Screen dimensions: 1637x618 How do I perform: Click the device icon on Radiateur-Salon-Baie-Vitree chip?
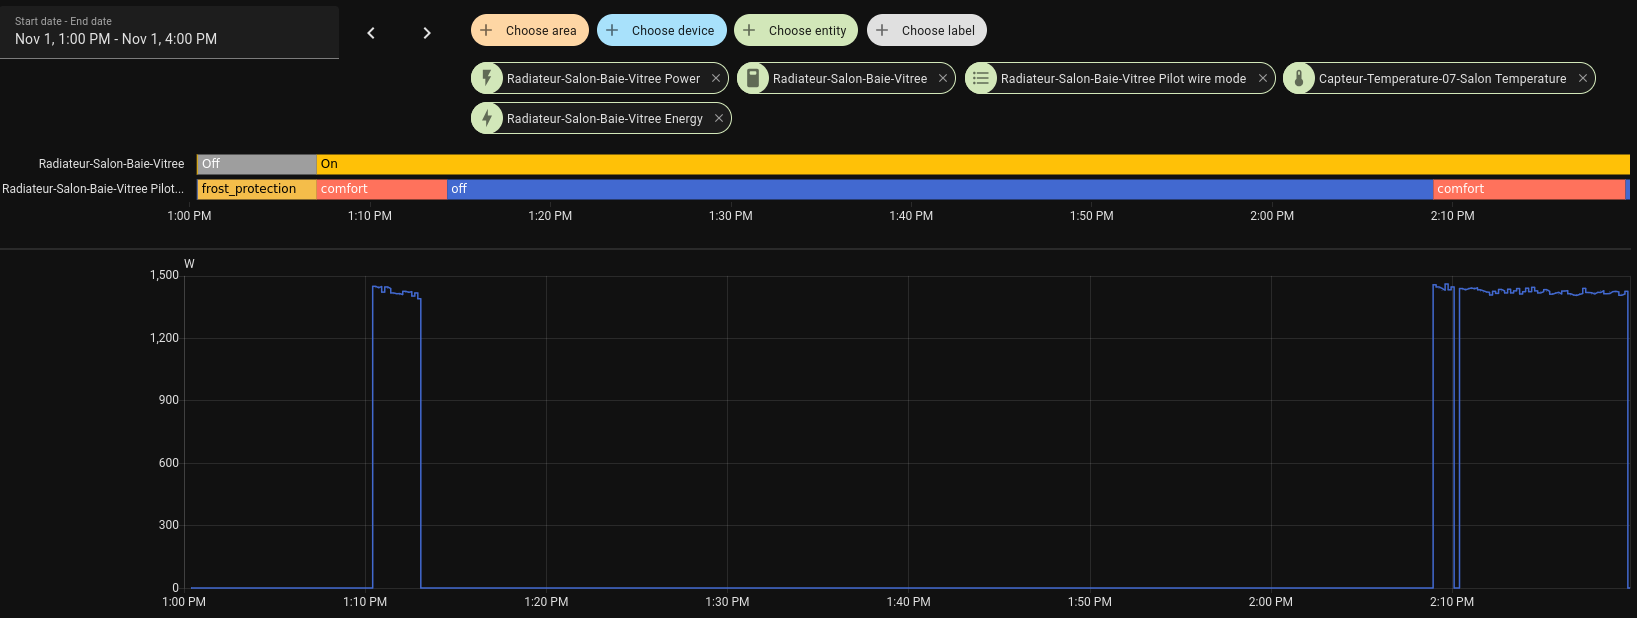tap(753, 78)
